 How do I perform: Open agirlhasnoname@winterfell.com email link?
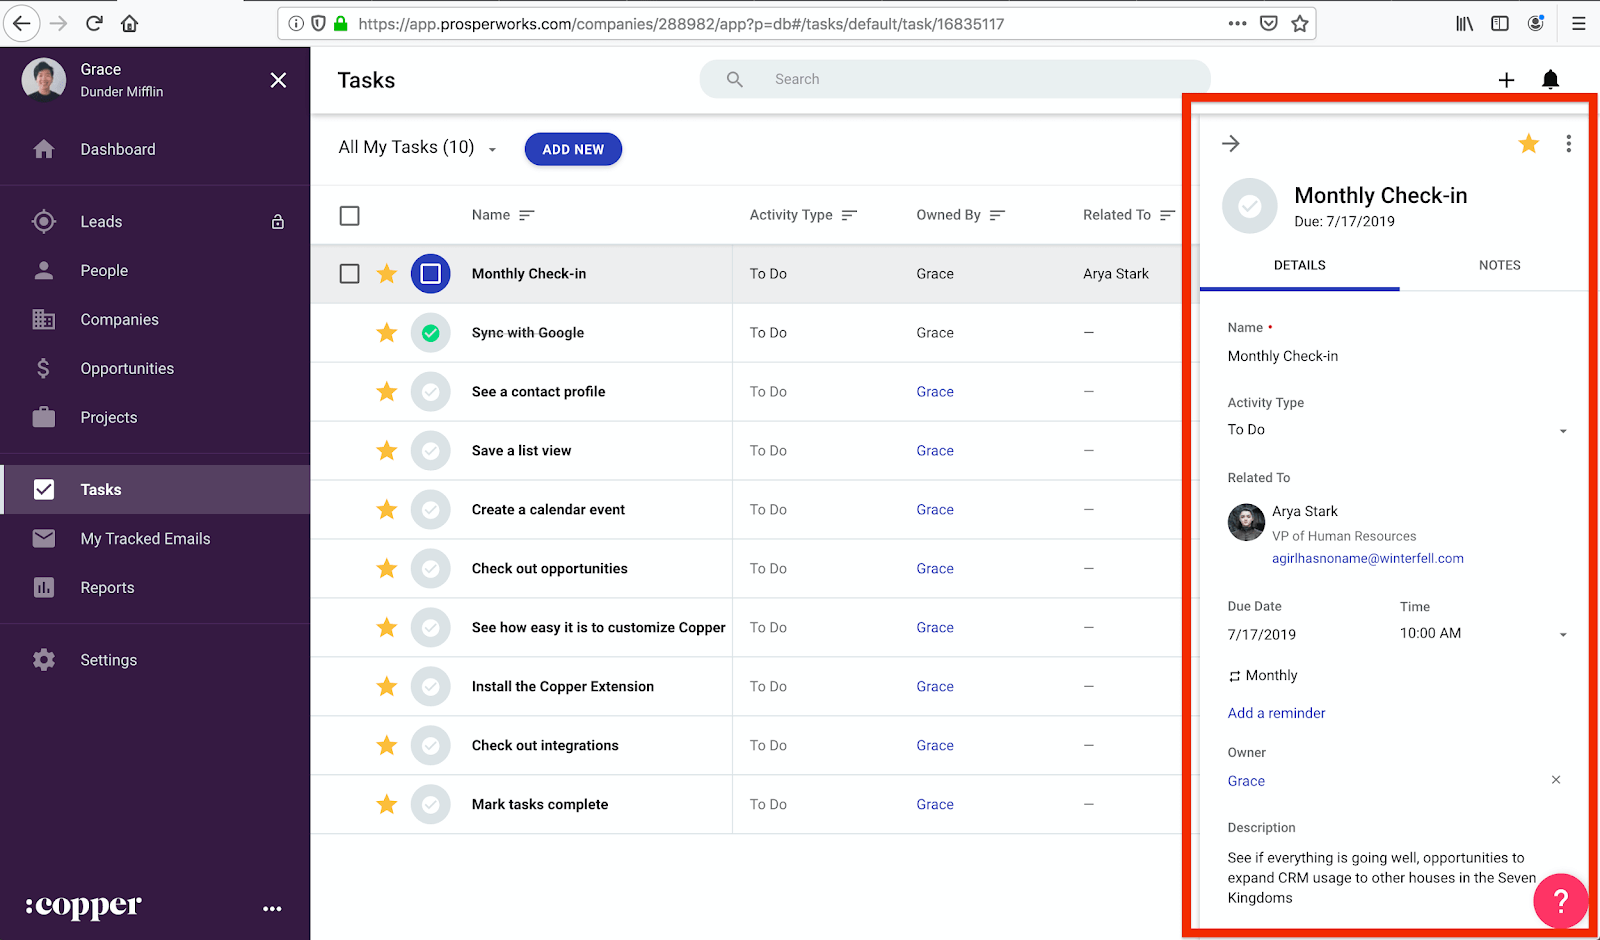click(1367, 558)
